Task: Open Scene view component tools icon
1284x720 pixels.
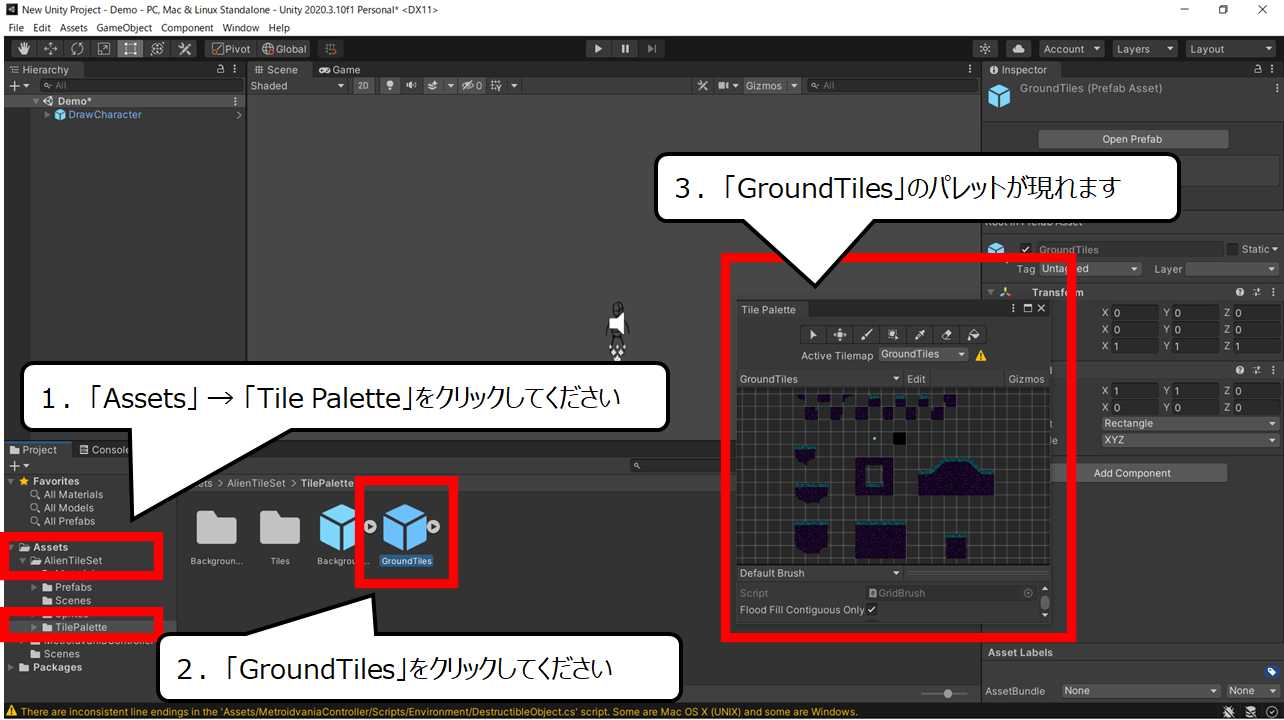Action: point(702,86)
